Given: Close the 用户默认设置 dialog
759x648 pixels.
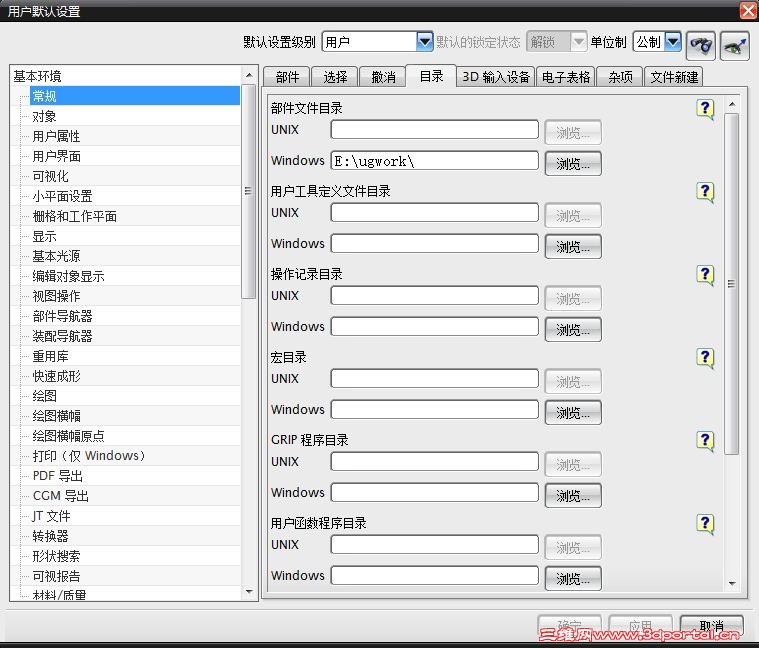Looking at the screenshot, I should coord(748,10).
